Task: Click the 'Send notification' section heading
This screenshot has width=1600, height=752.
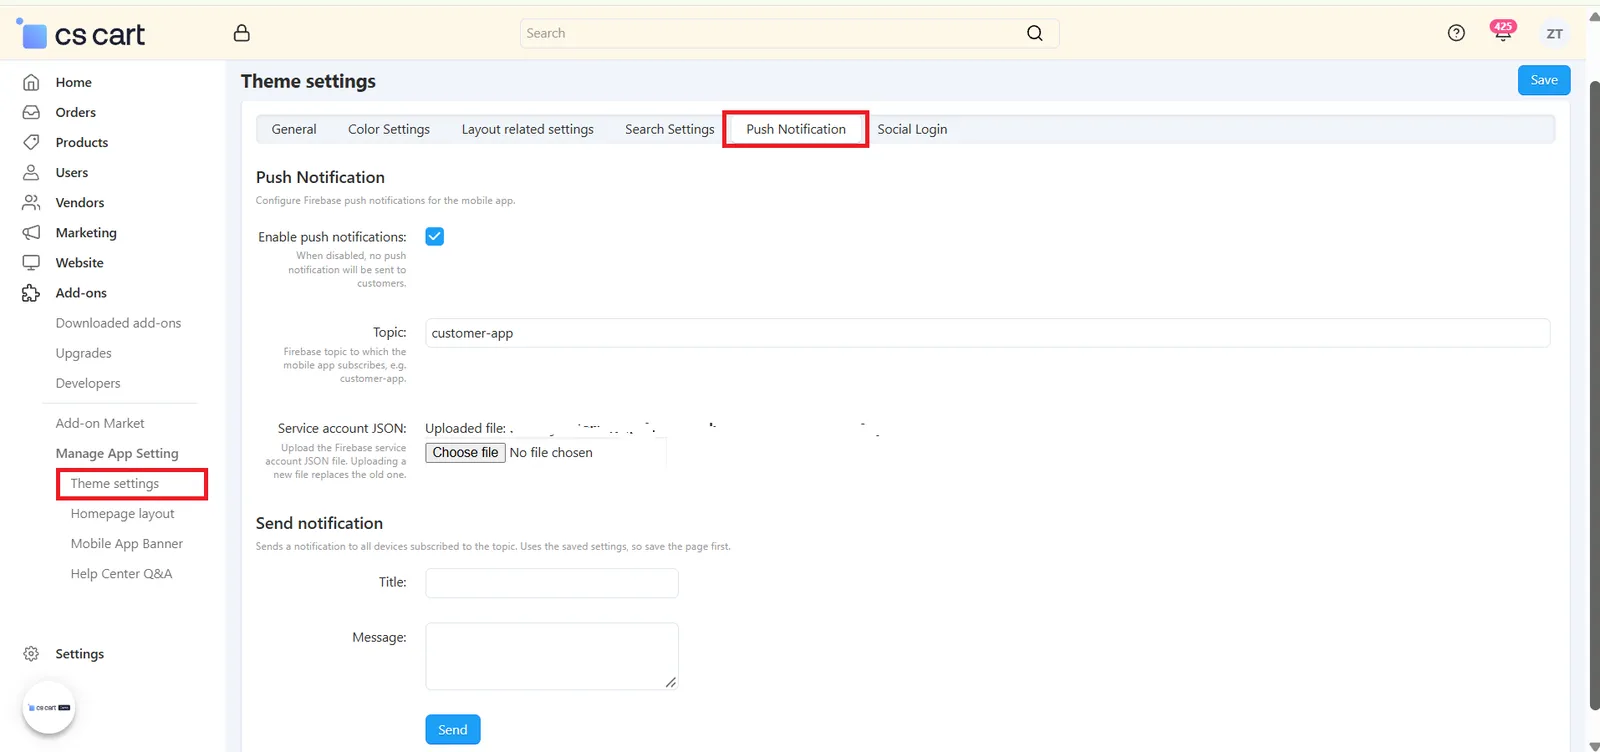Action: pyautogui.click(x=319, y=523)
